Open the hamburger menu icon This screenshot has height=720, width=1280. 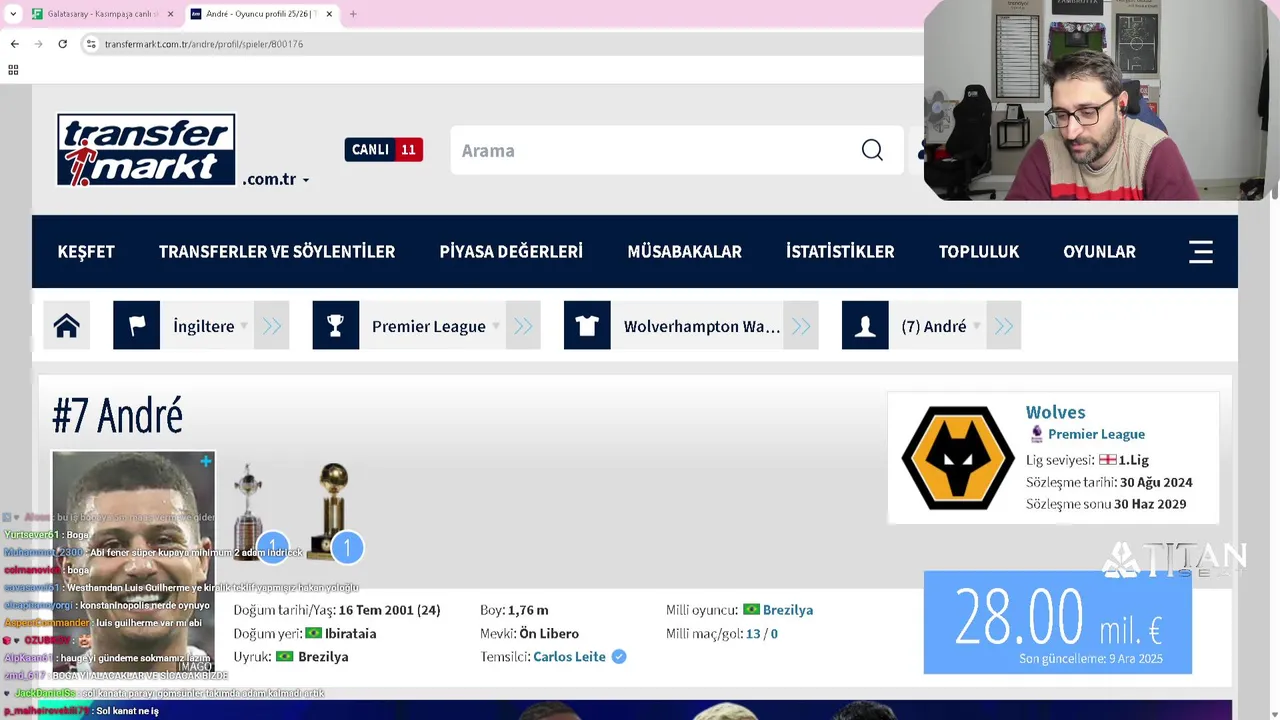click(1201, 252)
